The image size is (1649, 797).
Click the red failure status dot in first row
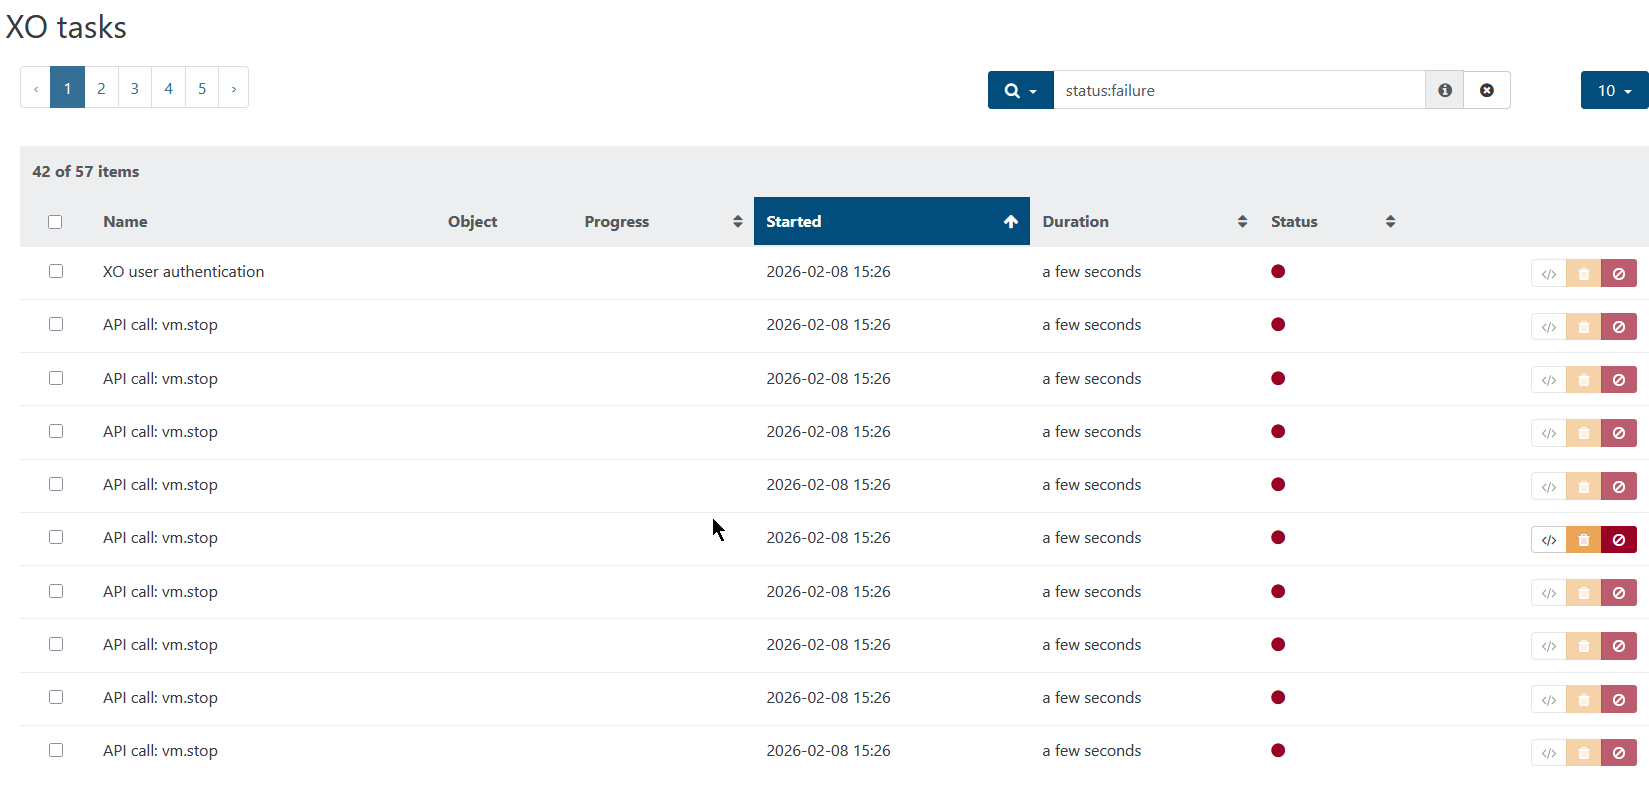pos(1278,271)
